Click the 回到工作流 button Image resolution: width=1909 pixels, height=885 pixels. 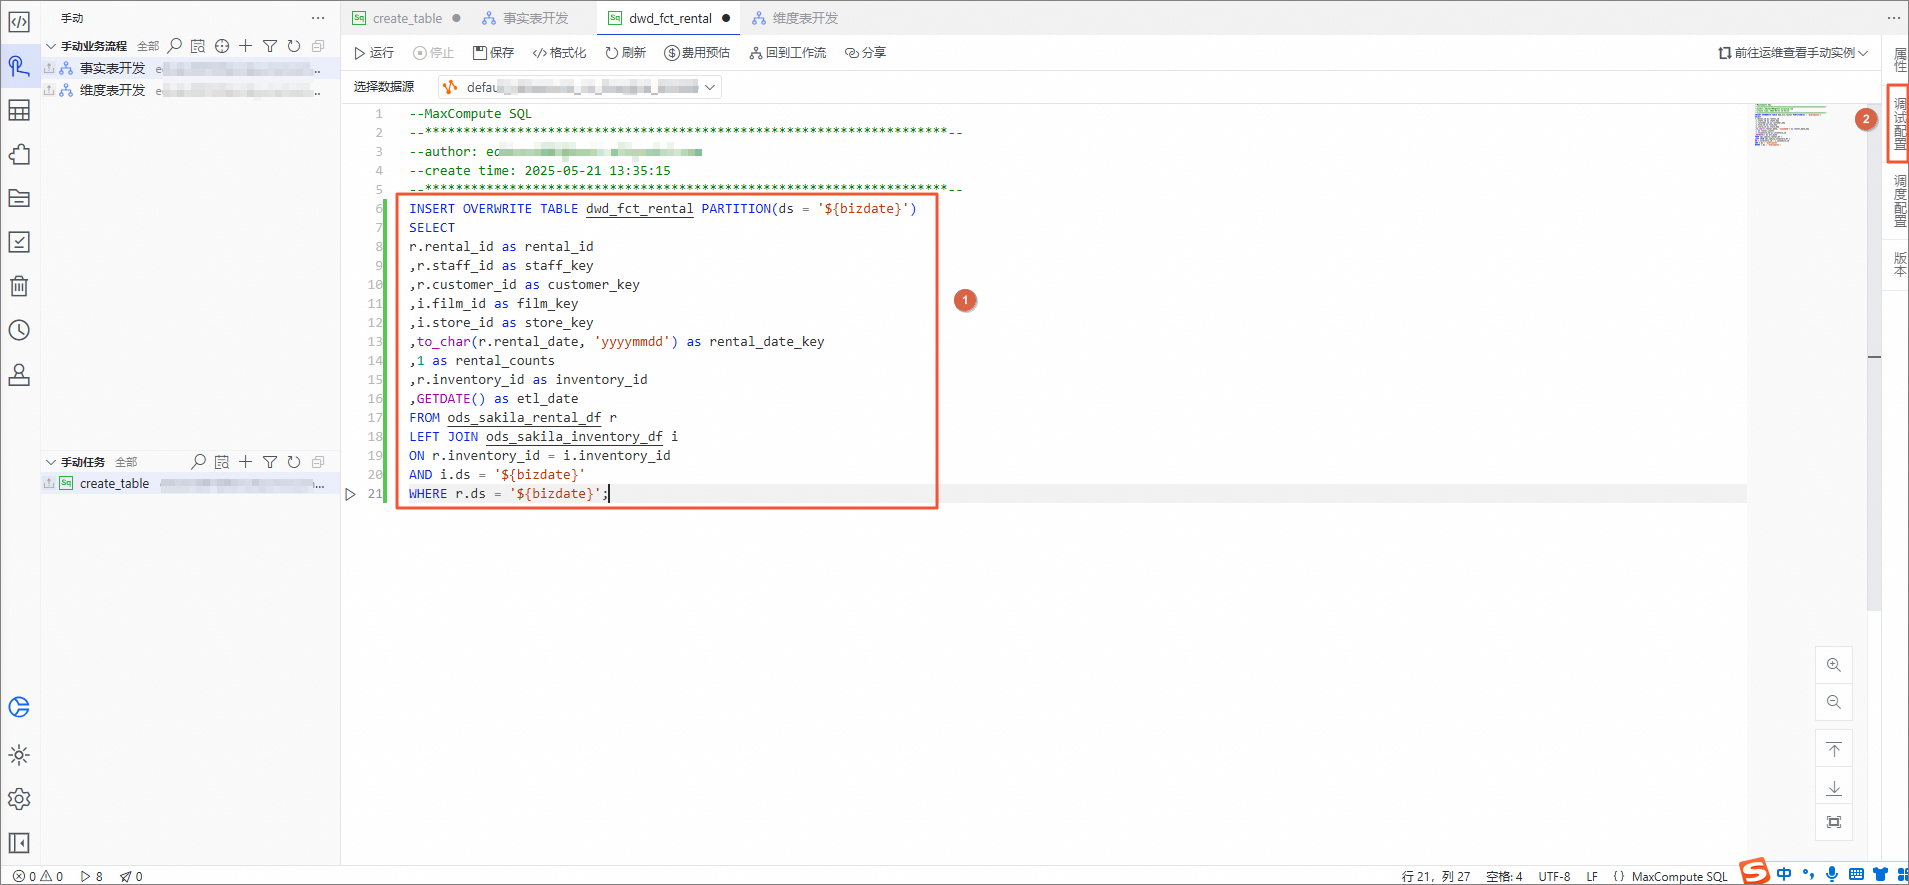pyautogui.click(x=788, y=53)
